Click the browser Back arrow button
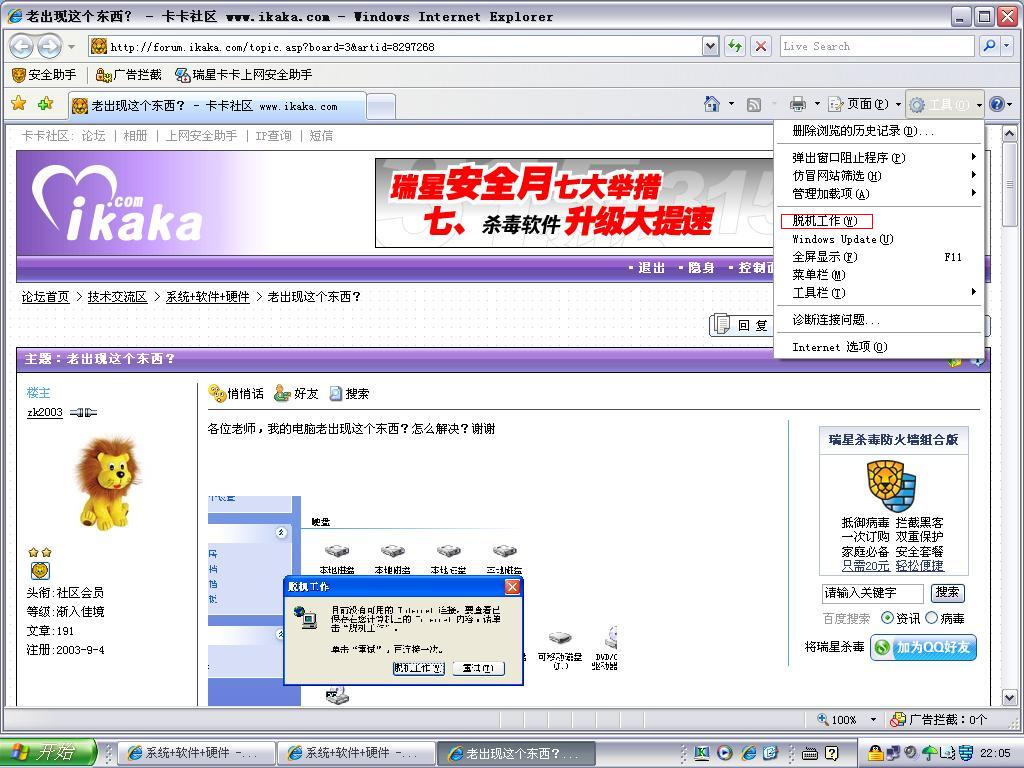 pyautogui.click(x=22, y=46)
